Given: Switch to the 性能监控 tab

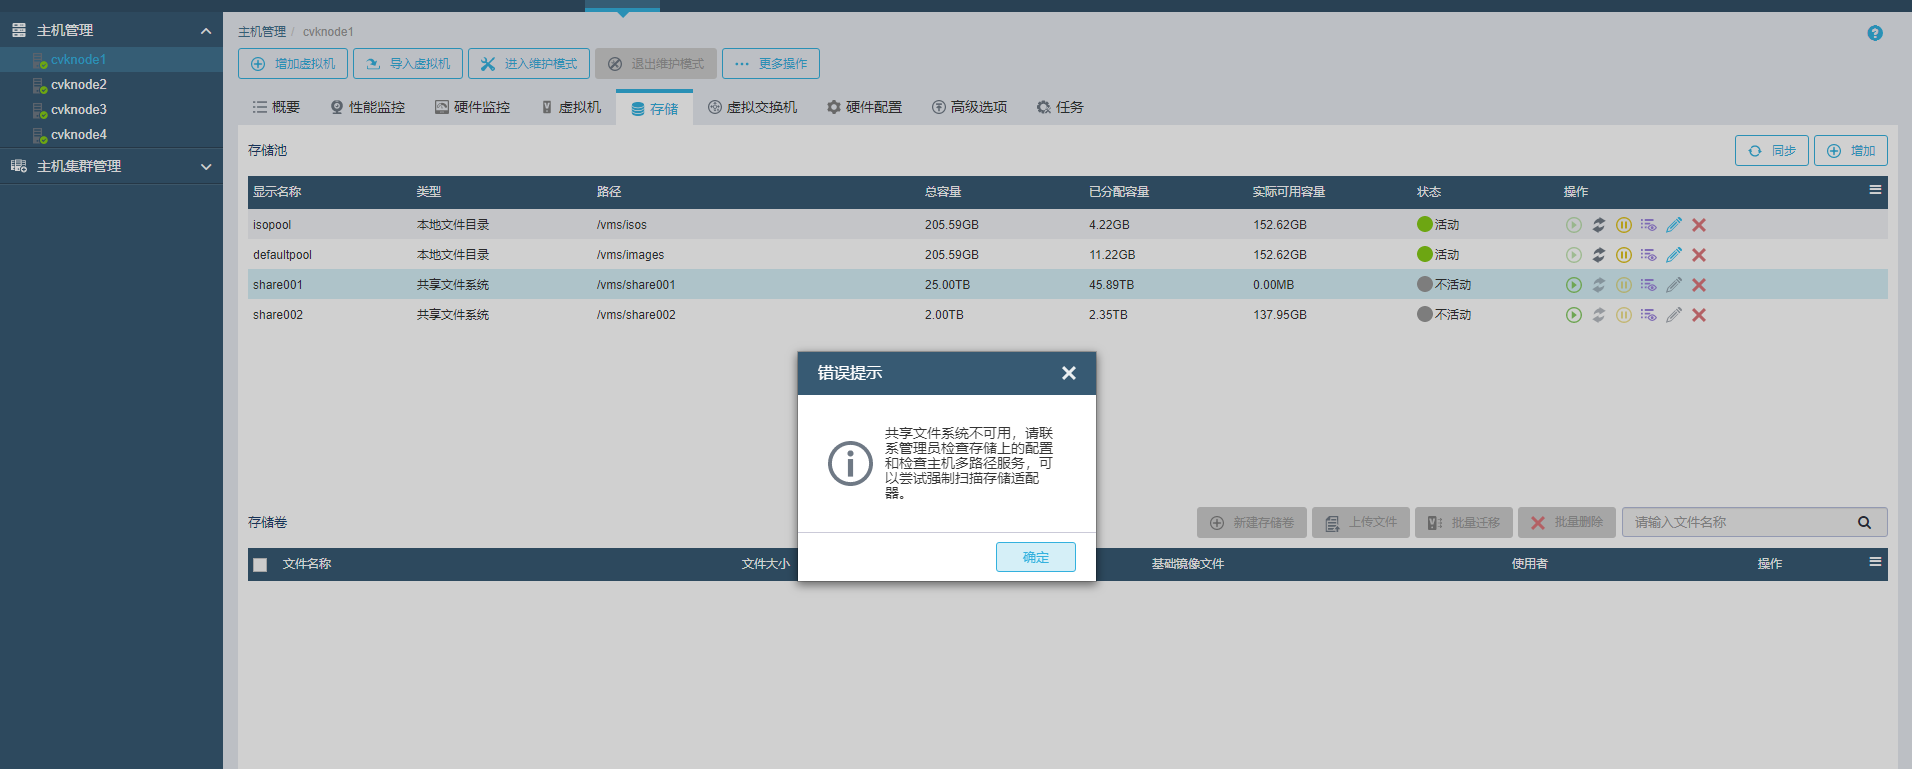Looking at the screenshot, I should pos(368,107).
